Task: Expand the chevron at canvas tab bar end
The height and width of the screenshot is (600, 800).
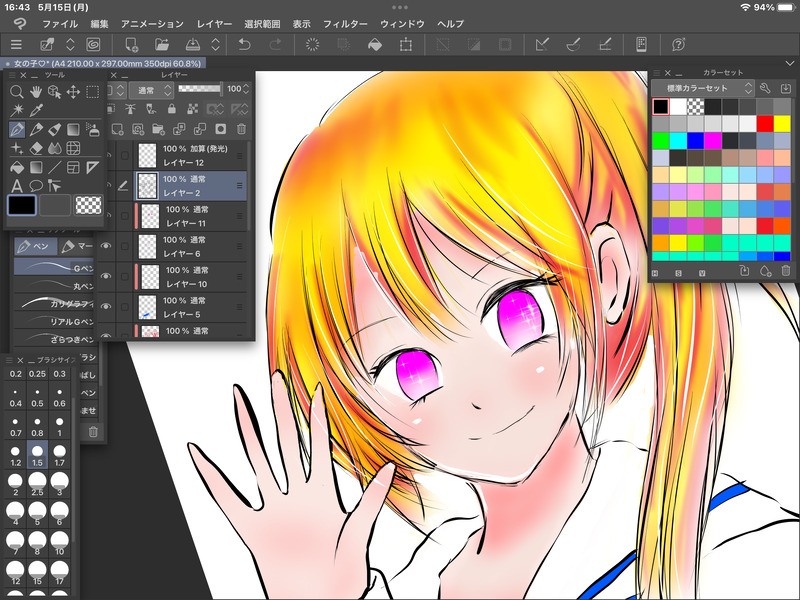Action: point(789,63)
